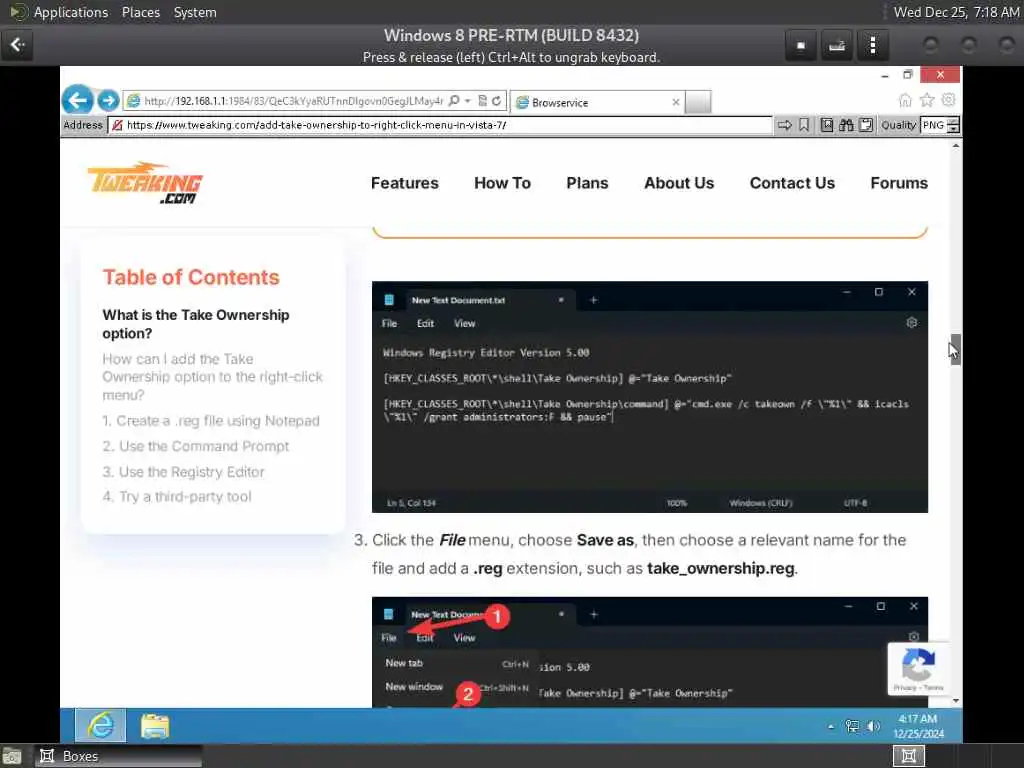The width and height of the screenshot is (1024, 768).
Task: Open the Contact Us page
Action: click(792, 183)
